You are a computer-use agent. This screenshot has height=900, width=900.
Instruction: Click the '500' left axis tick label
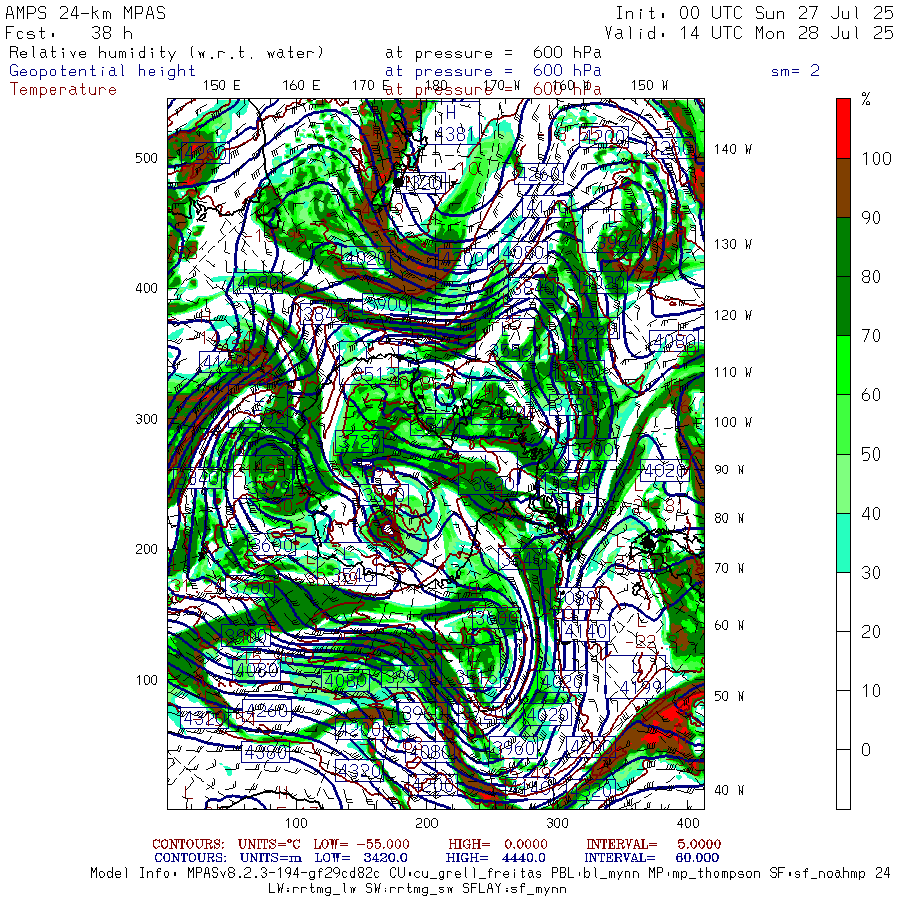click(146, 158)
